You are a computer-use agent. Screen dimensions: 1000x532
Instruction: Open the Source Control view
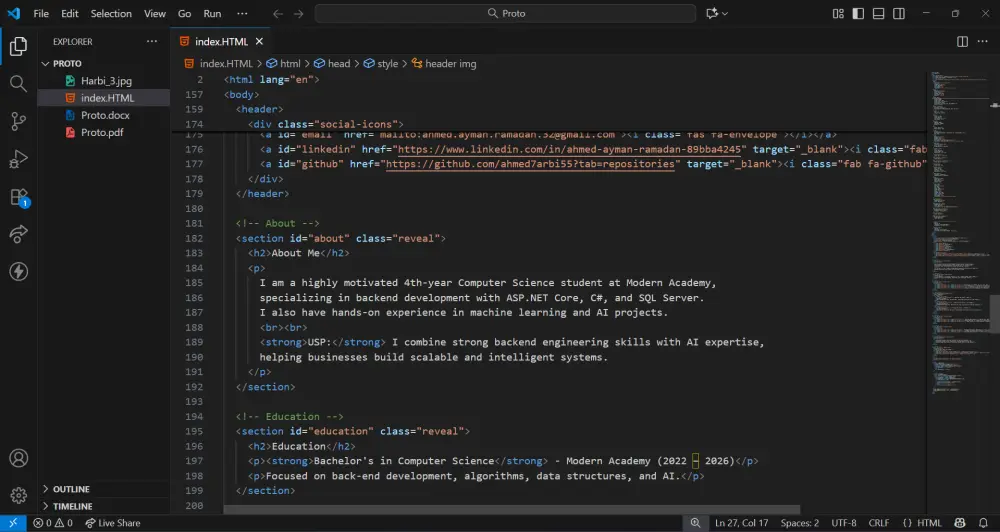(18, 121)
